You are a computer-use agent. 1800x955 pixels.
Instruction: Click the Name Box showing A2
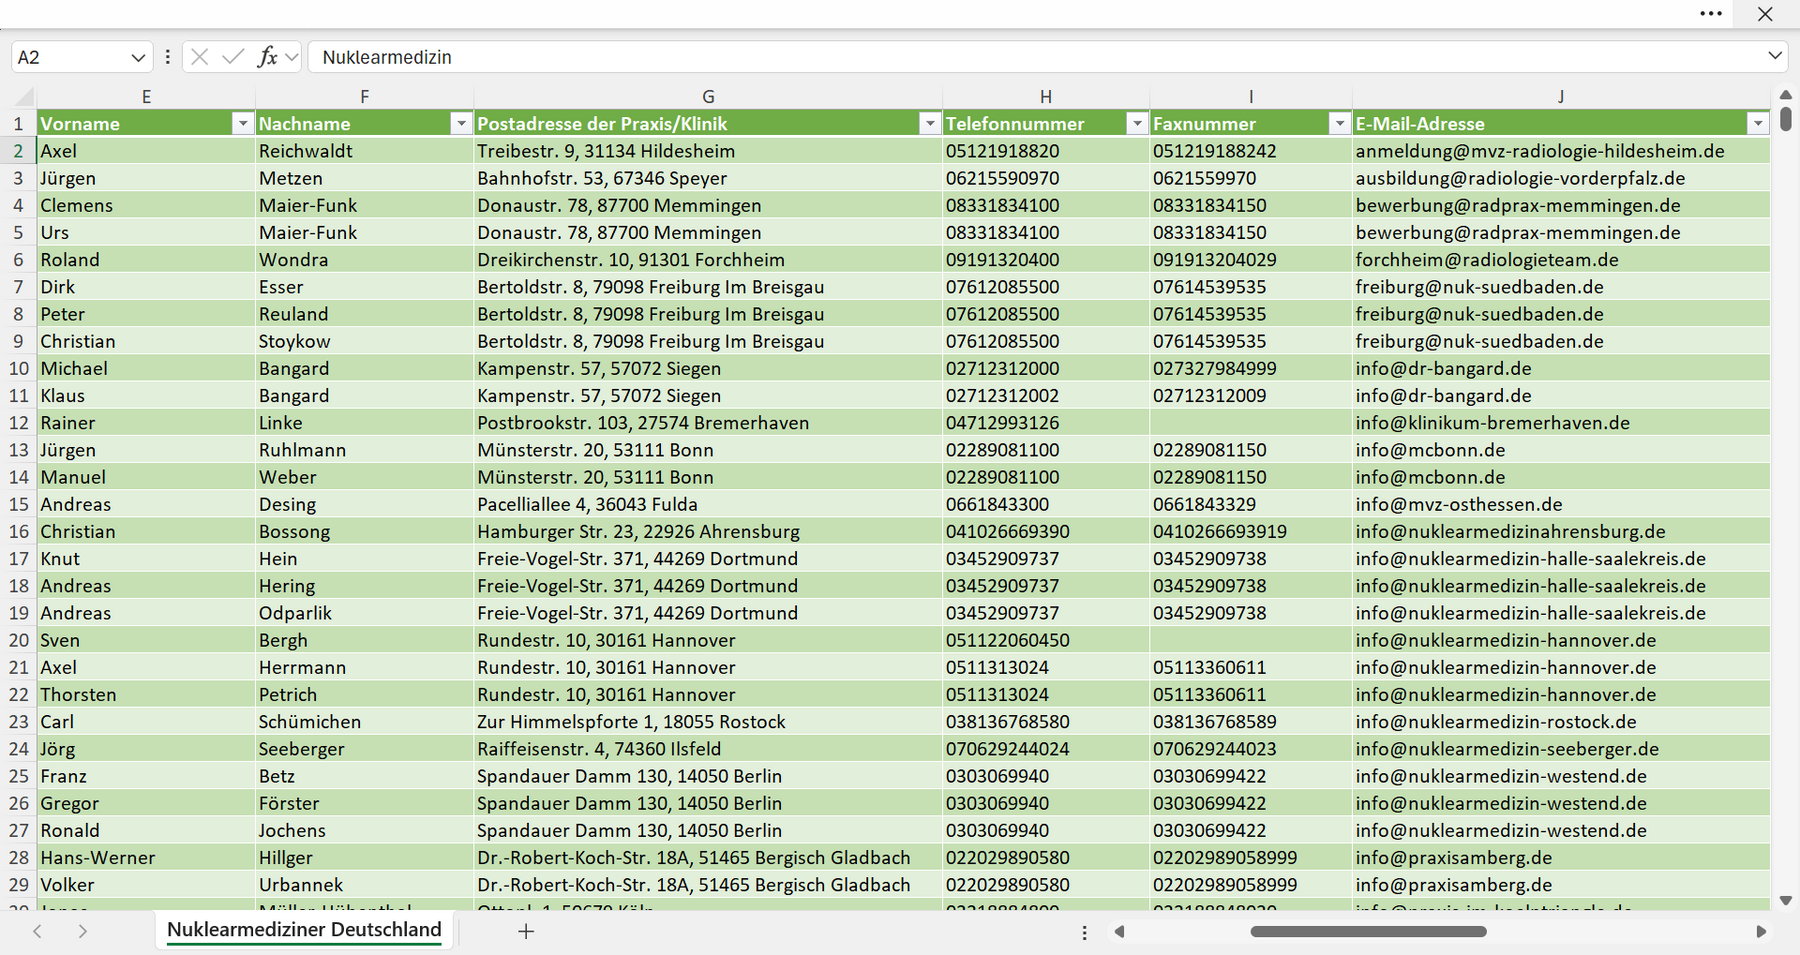pyautogui.click(x=68, y=57)
